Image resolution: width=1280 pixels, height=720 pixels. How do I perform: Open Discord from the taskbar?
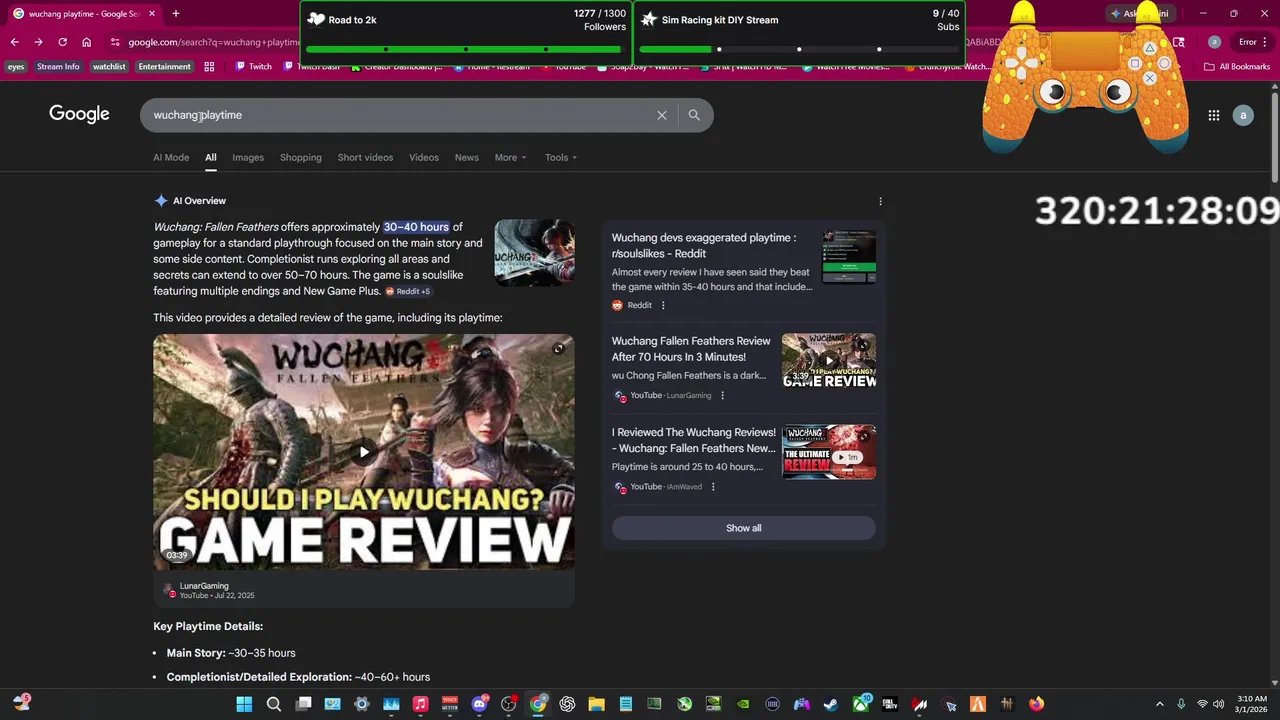pos(479,704)
